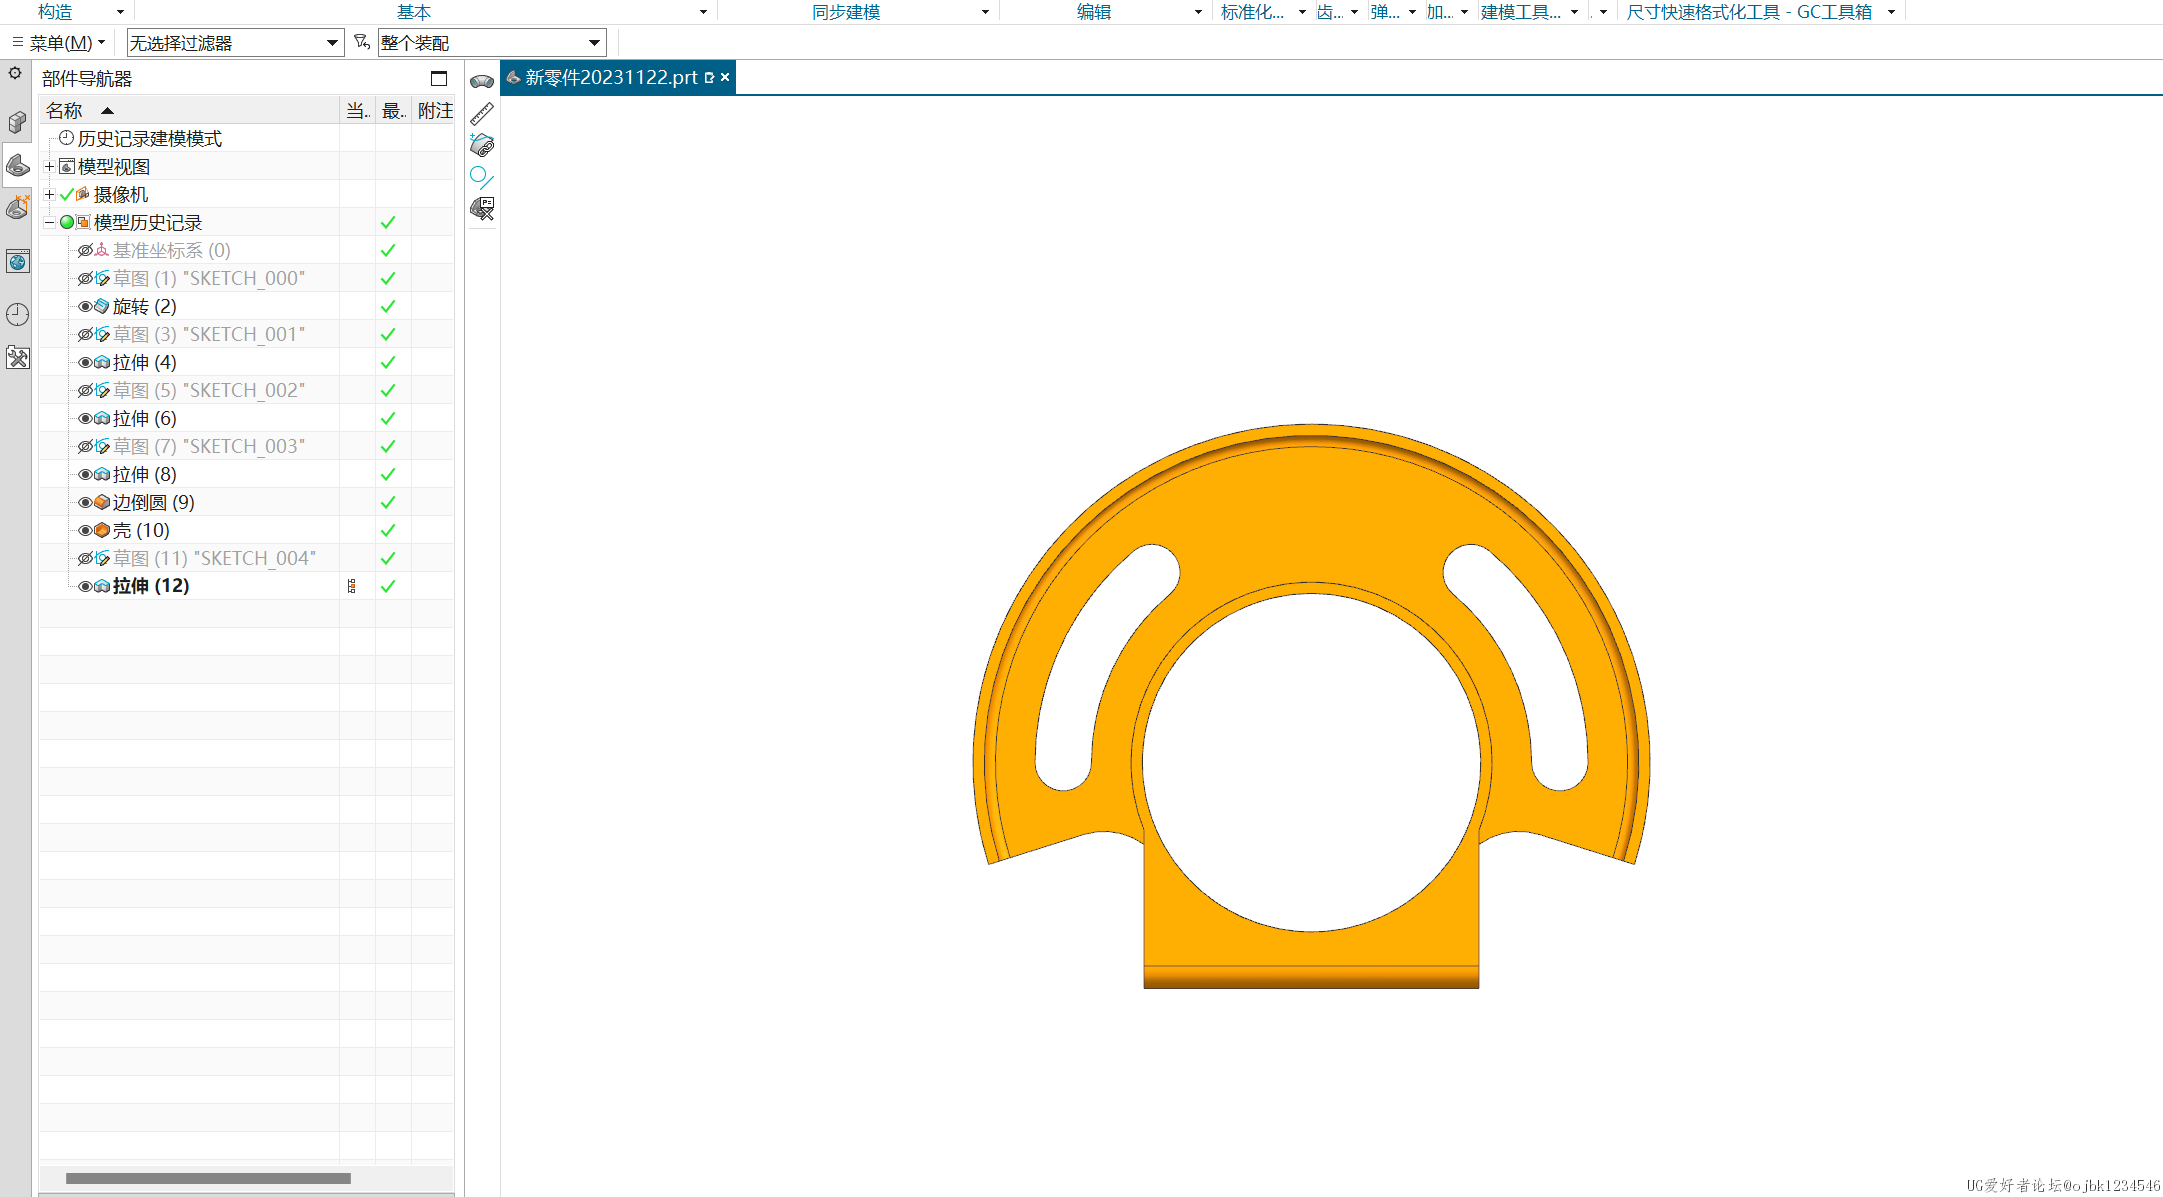Image resolution: width=2163 pixels, height=1197 pixels.
Task: Expand the 构造 ribbon group arrow
Action: click(120, 12)
